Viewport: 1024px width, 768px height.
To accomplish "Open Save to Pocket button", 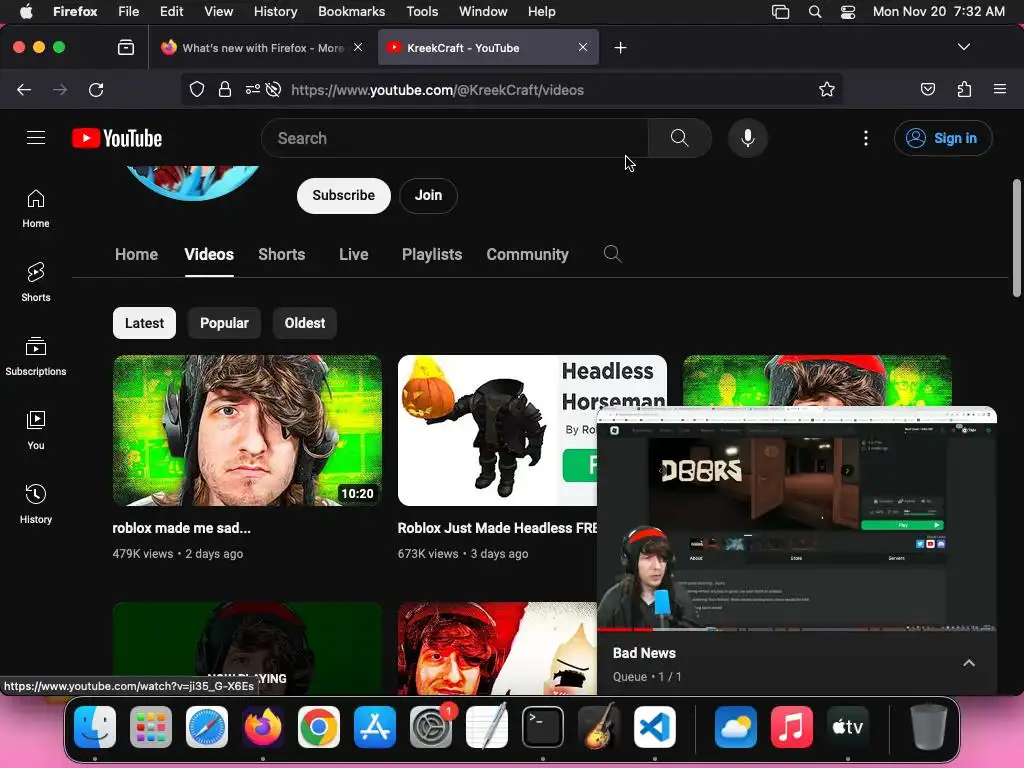I will coord(927,89).
